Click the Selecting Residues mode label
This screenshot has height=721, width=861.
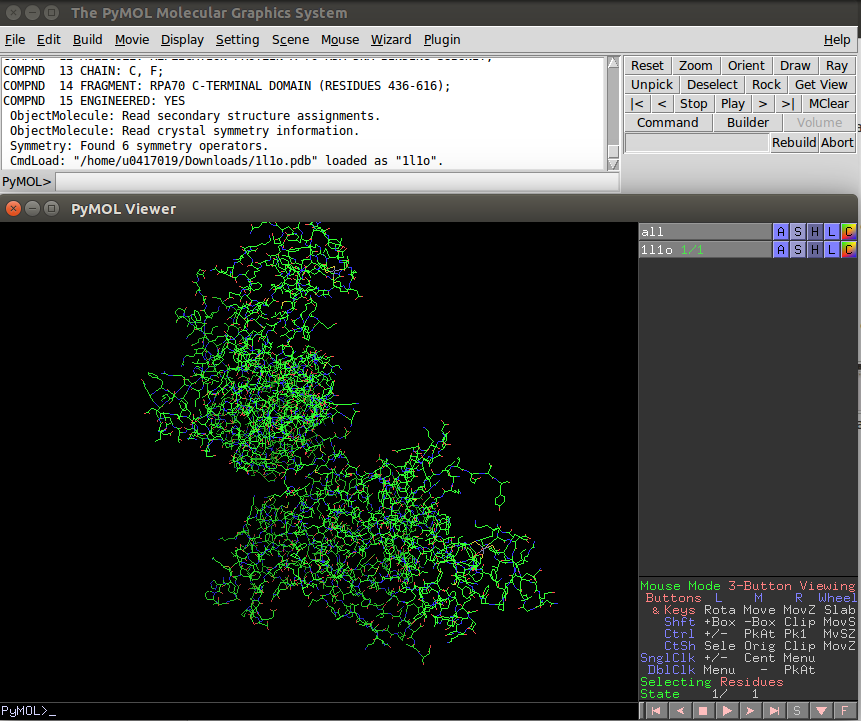coord(712,682)
